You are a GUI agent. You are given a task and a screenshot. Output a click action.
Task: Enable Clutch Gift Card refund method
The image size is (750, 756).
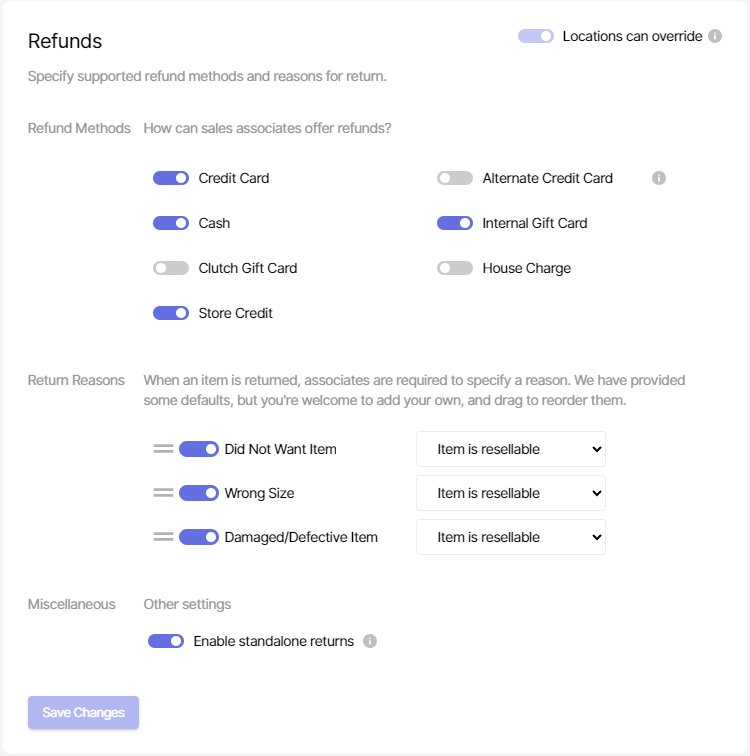[171, 268]
